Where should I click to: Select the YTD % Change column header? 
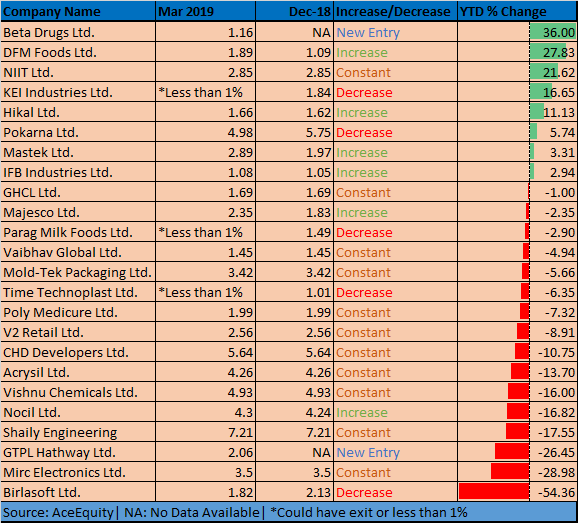click(x=517, y=12)
